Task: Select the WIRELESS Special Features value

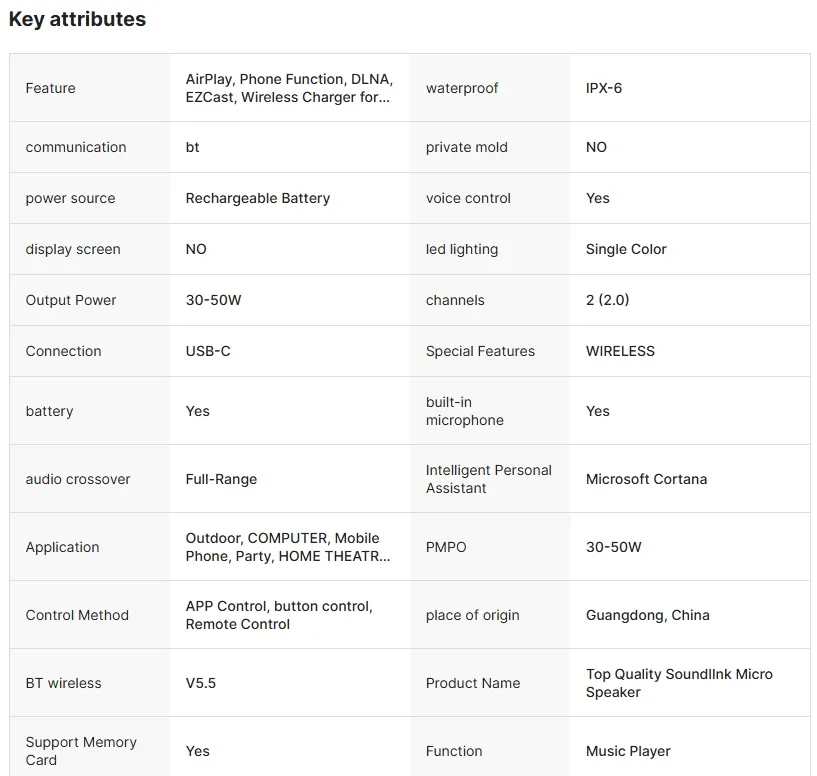Action: (x=620, y=351)
